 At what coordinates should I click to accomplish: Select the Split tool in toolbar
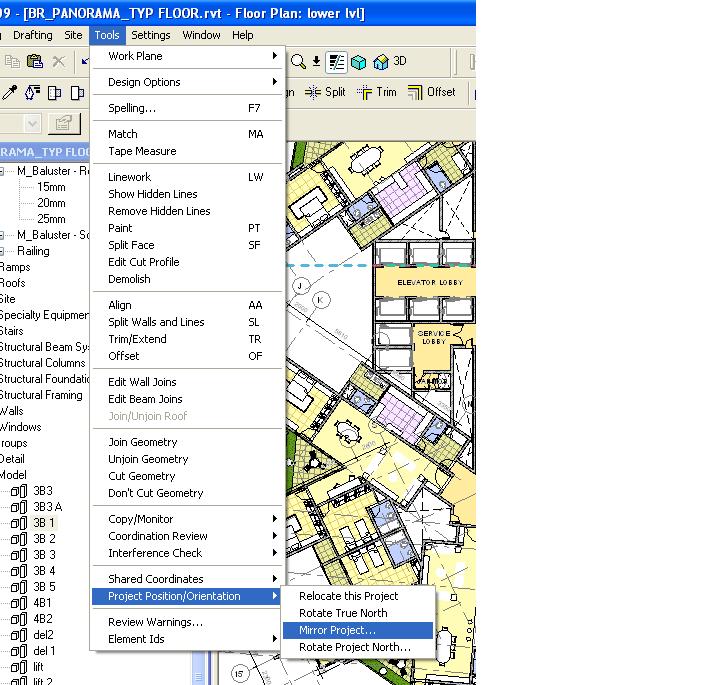point(325,92)
